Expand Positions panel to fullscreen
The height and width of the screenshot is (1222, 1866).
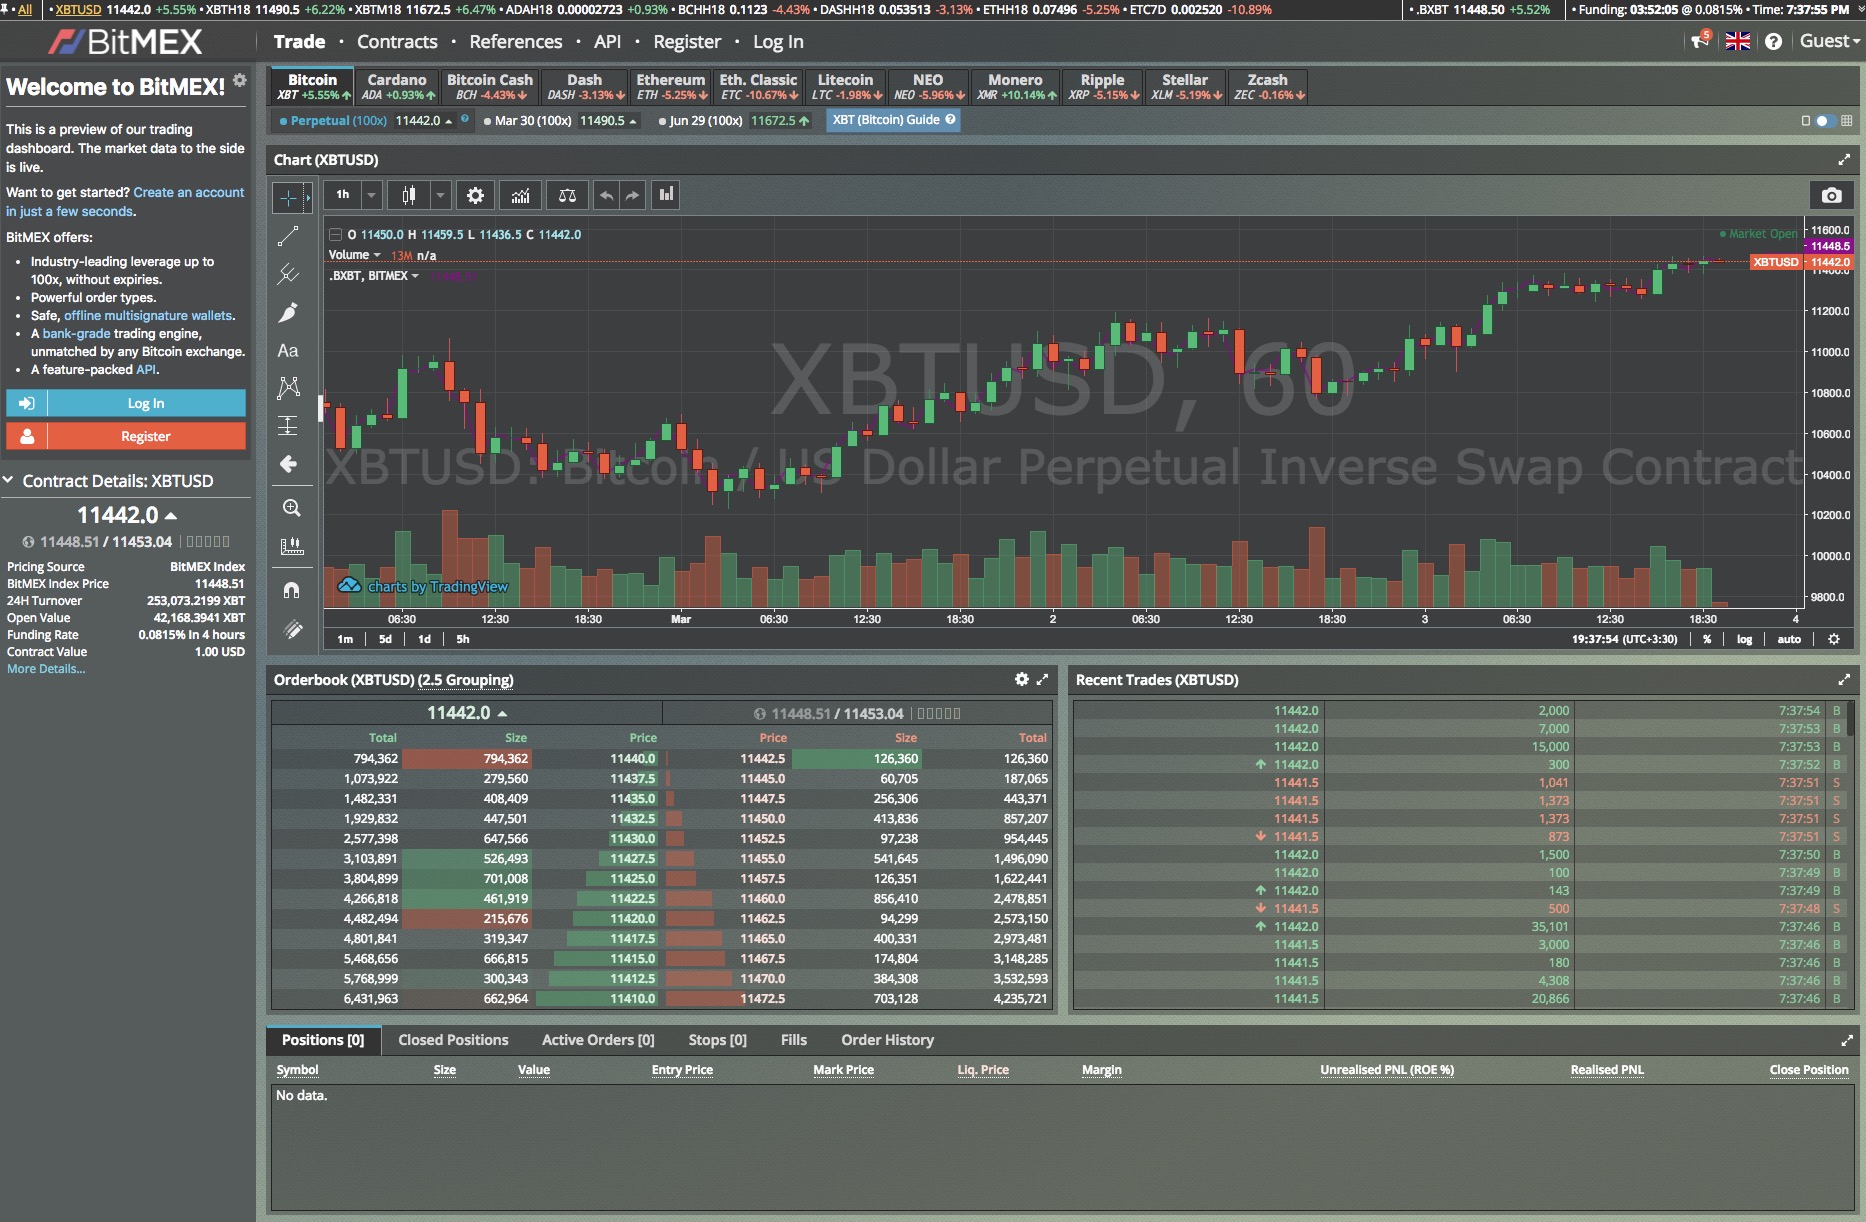tap(1846, 1040)
